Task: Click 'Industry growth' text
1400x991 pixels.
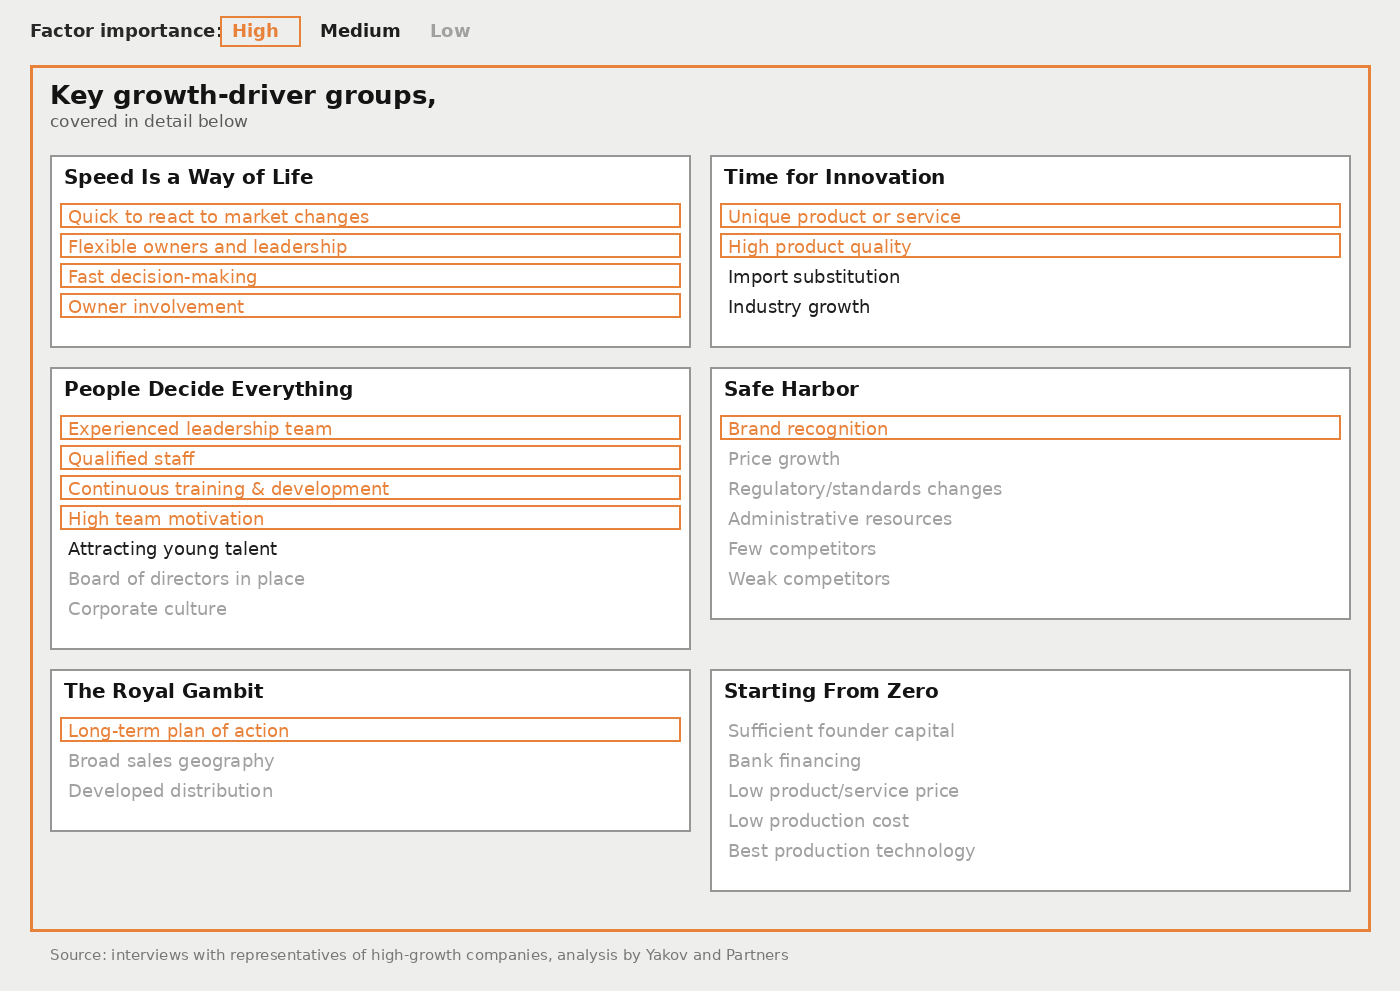Action: pos(799,307)
